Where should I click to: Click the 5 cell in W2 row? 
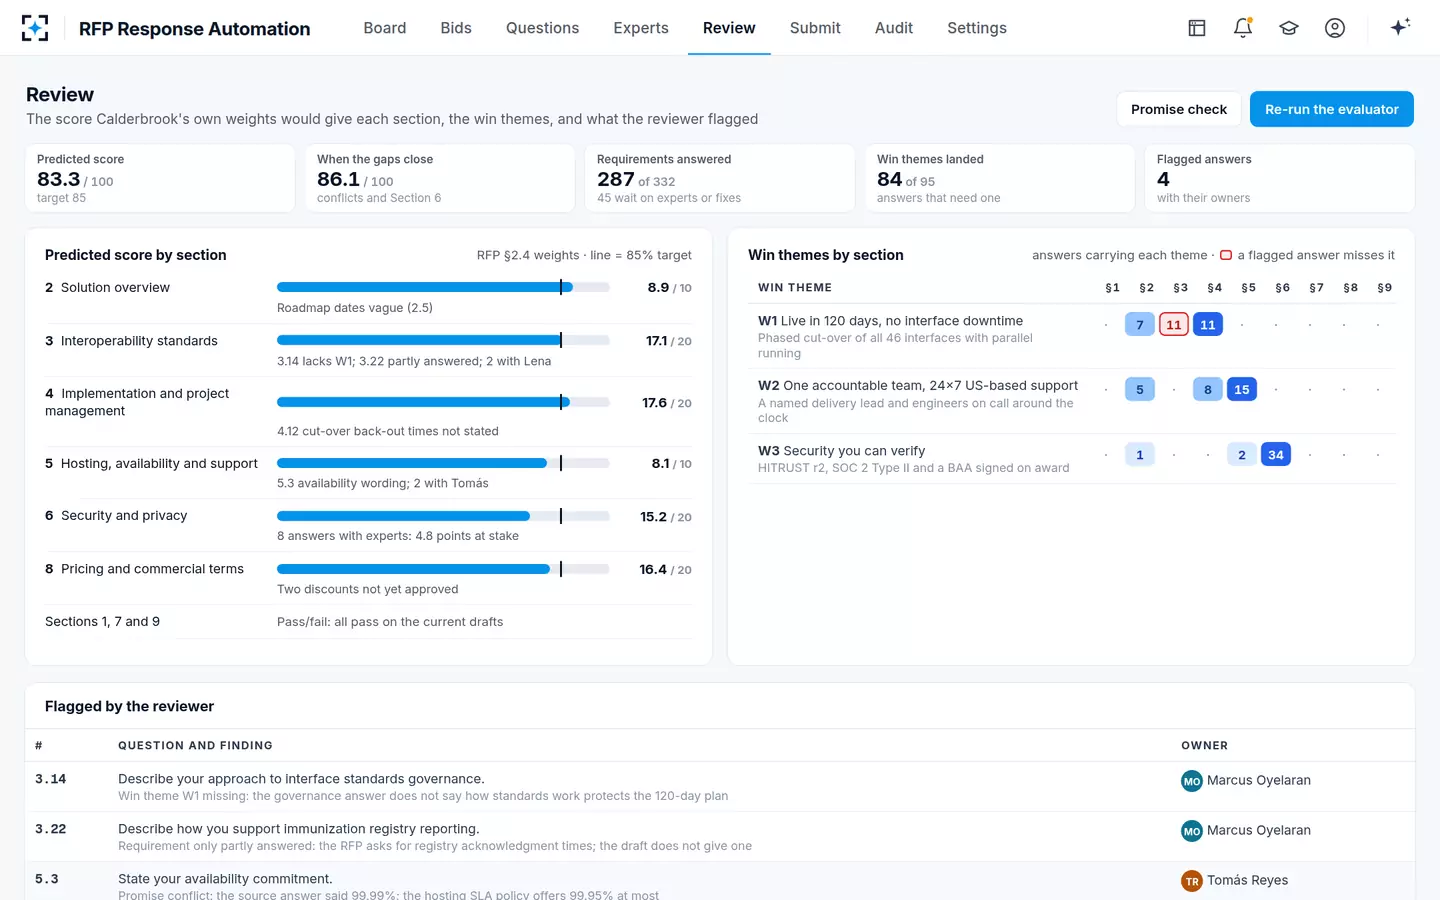point(1140,389)
